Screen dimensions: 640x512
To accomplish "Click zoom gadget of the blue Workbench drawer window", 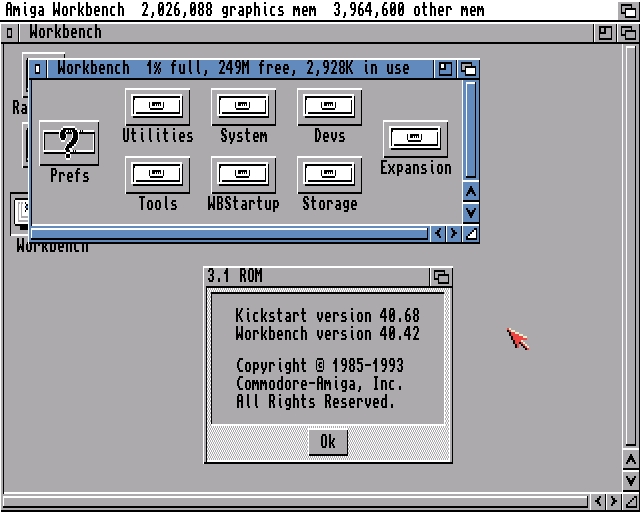I will point(445,69).
